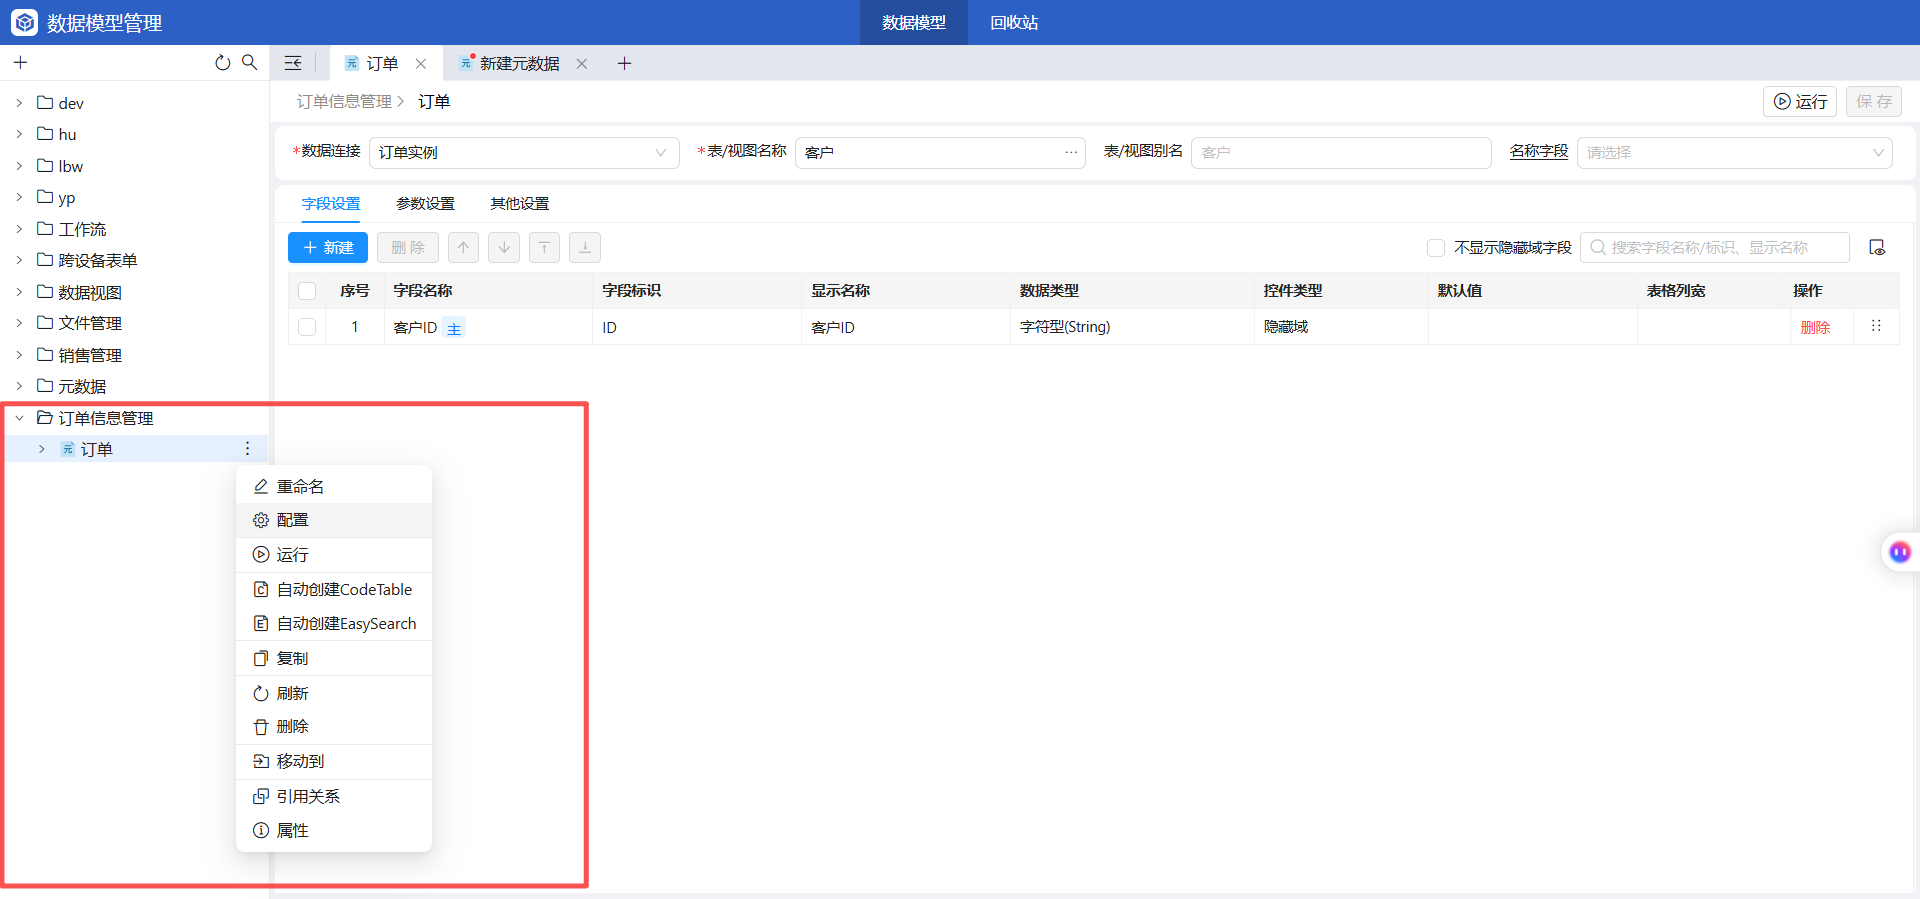Click the 表/视图别名 input field
1920x899 pixels.
(1341, 152)
